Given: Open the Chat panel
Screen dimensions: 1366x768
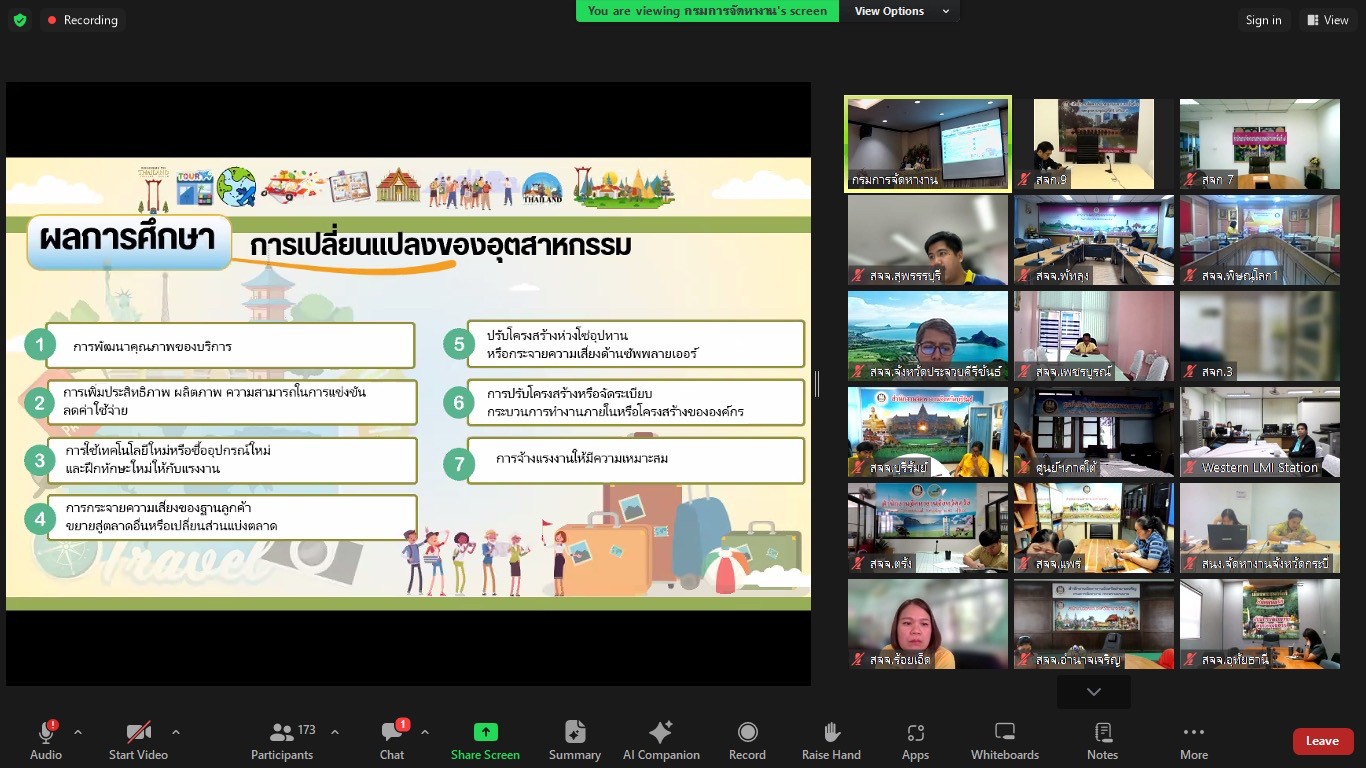Looking at the screenshot, I should tap(392, 740).
